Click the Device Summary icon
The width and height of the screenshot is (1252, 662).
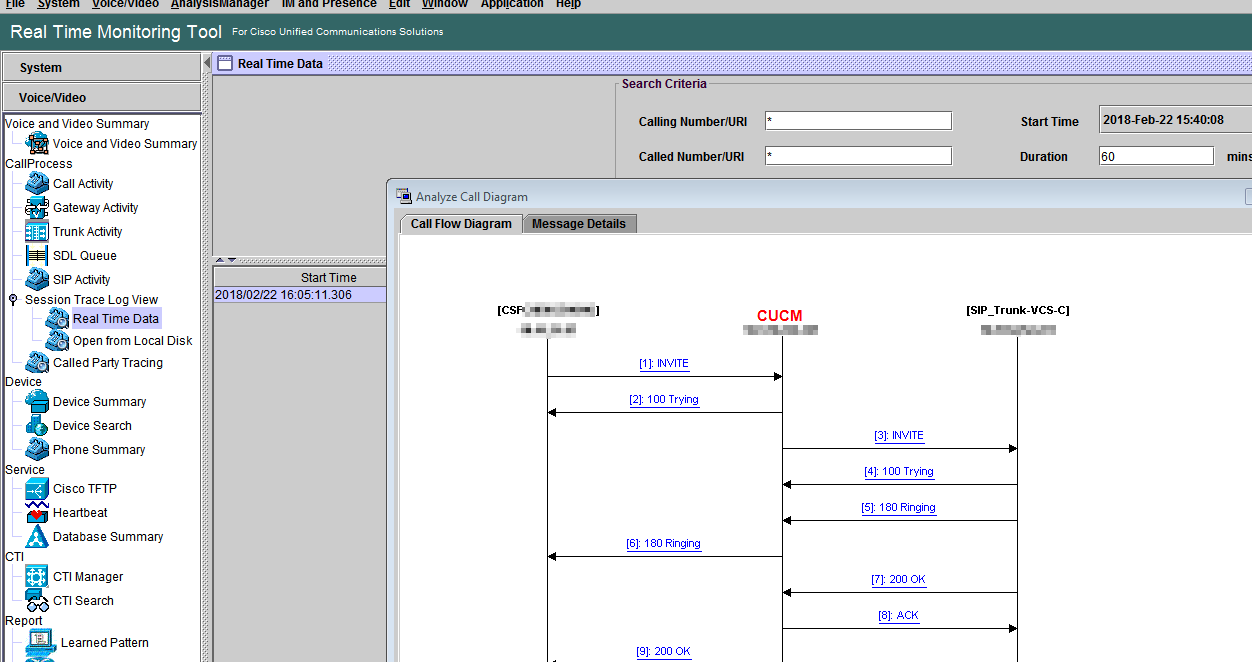pyautogui.click(x=37, y=402)
